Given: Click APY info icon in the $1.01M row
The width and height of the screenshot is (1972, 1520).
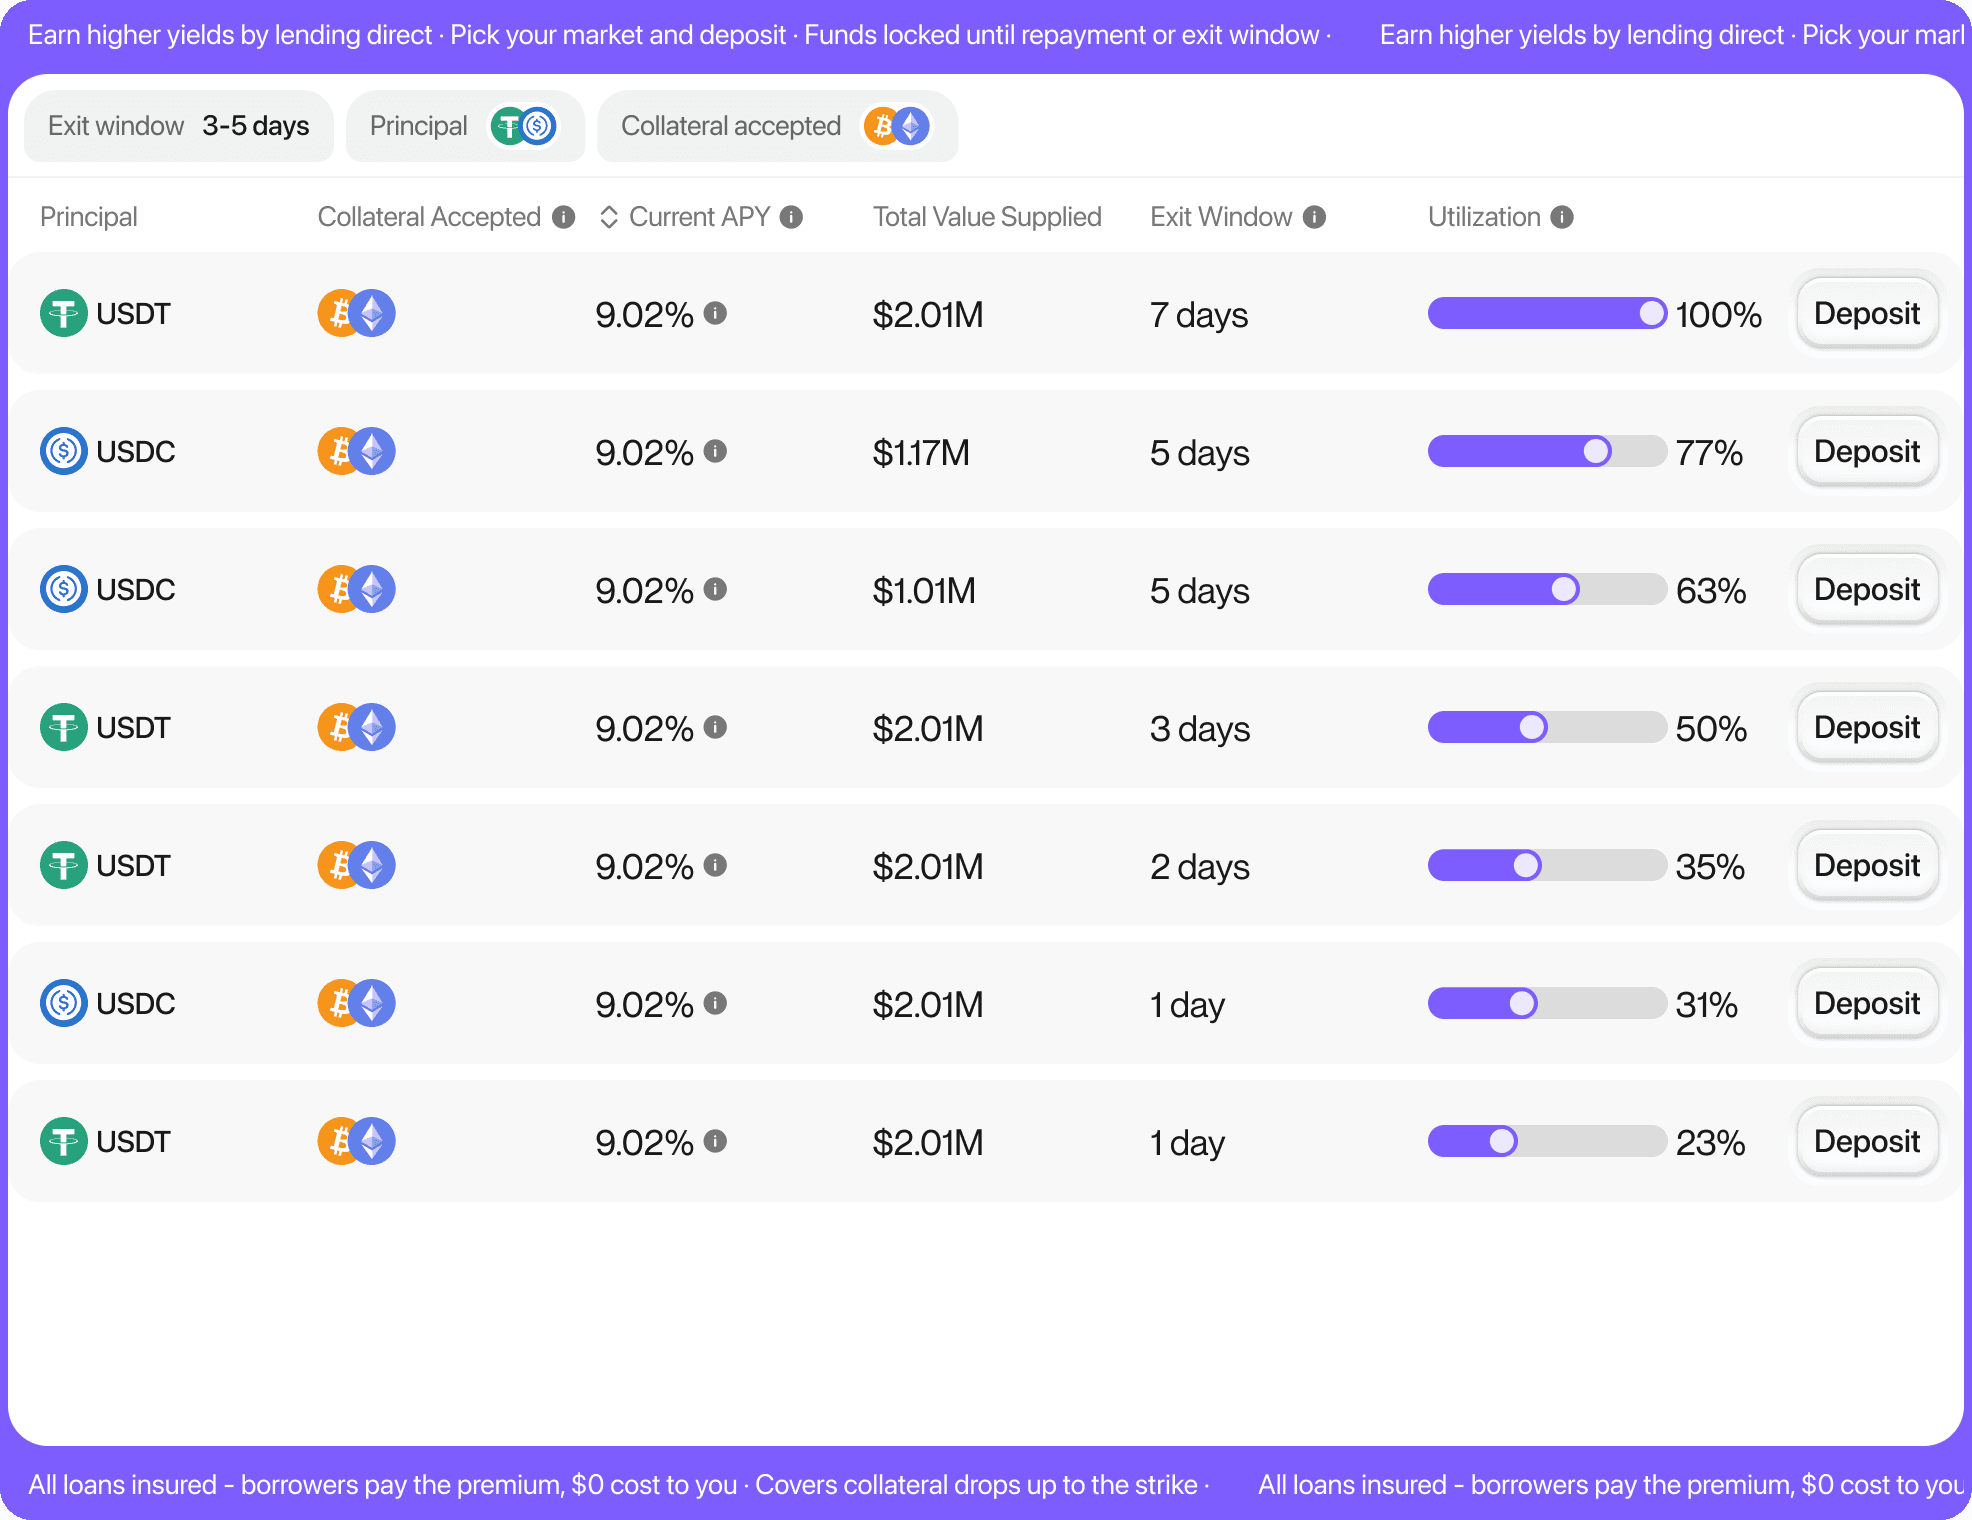Looking at the screenshot, I should 715,589.
